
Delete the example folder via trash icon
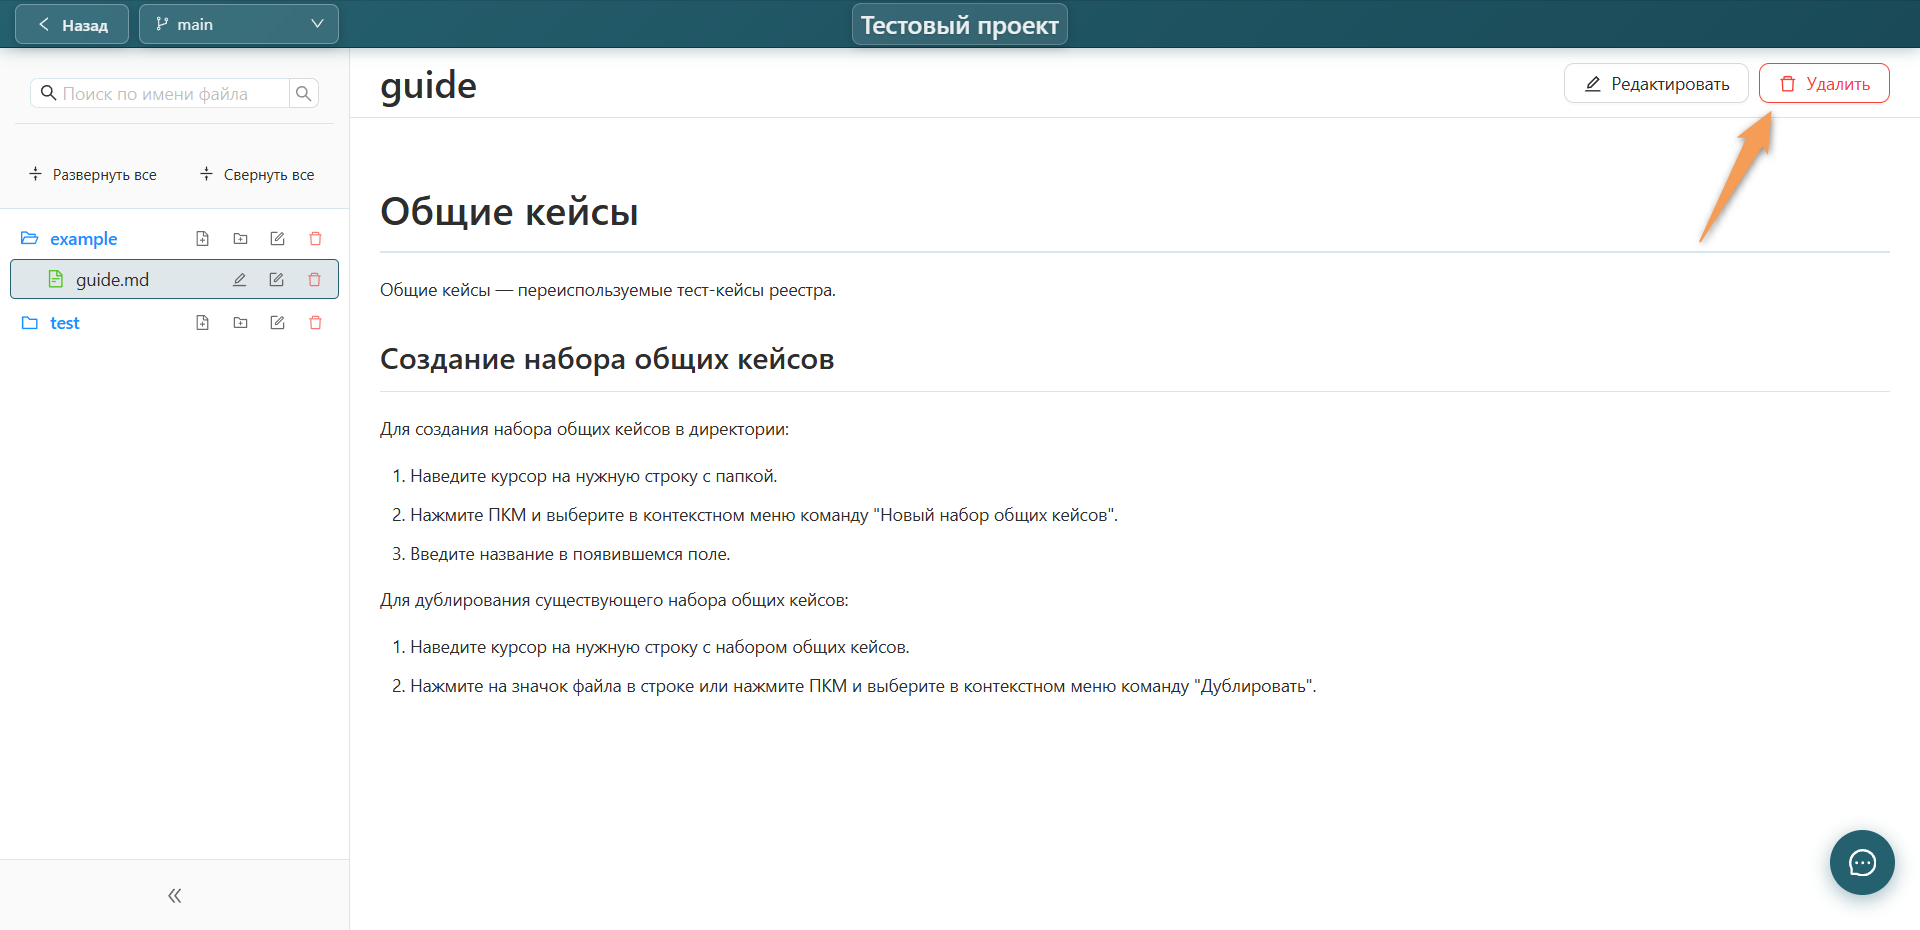tap(315, 239)
